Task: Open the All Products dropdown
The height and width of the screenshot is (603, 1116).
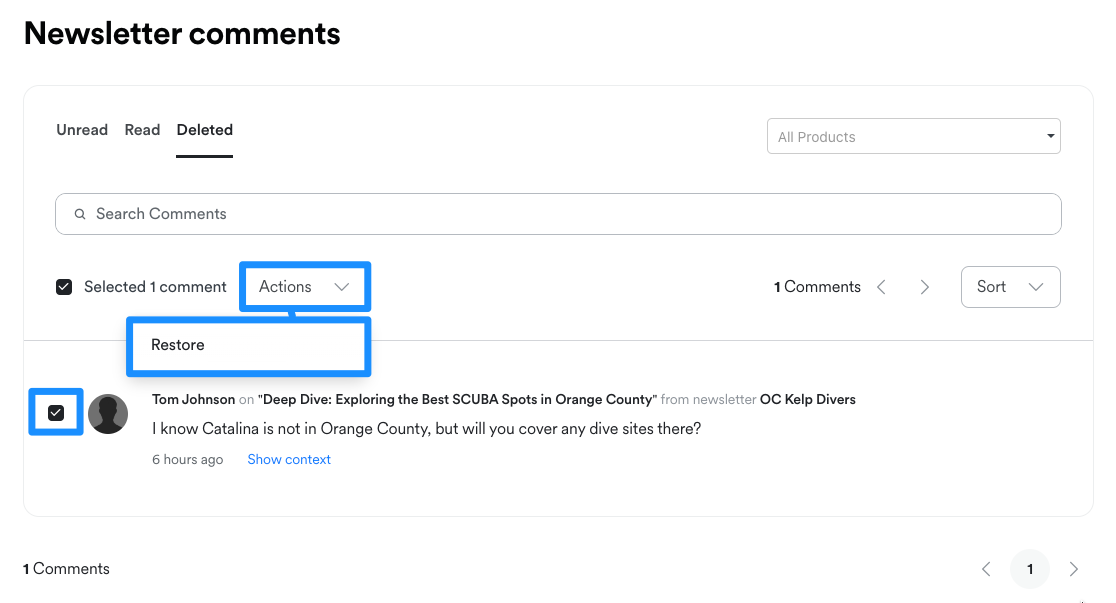Action: tap(913, 137)
